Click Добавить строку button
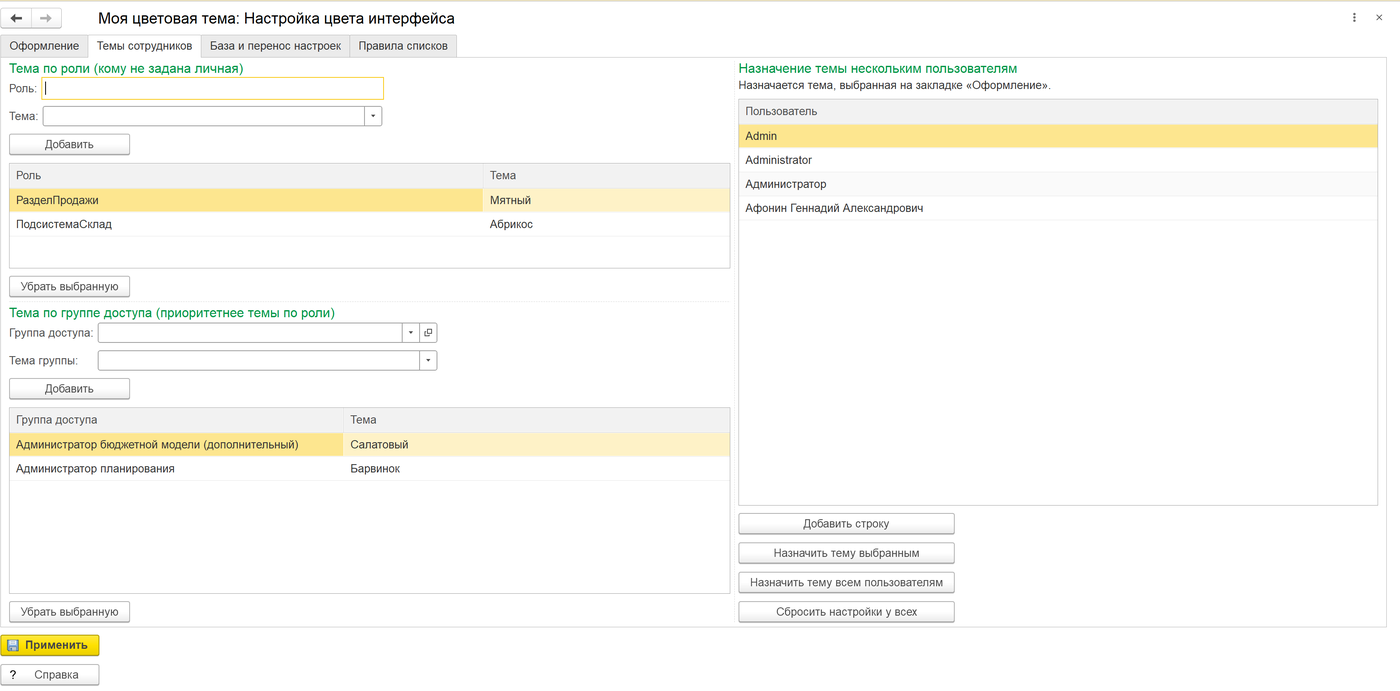 [x=846, y=524]
